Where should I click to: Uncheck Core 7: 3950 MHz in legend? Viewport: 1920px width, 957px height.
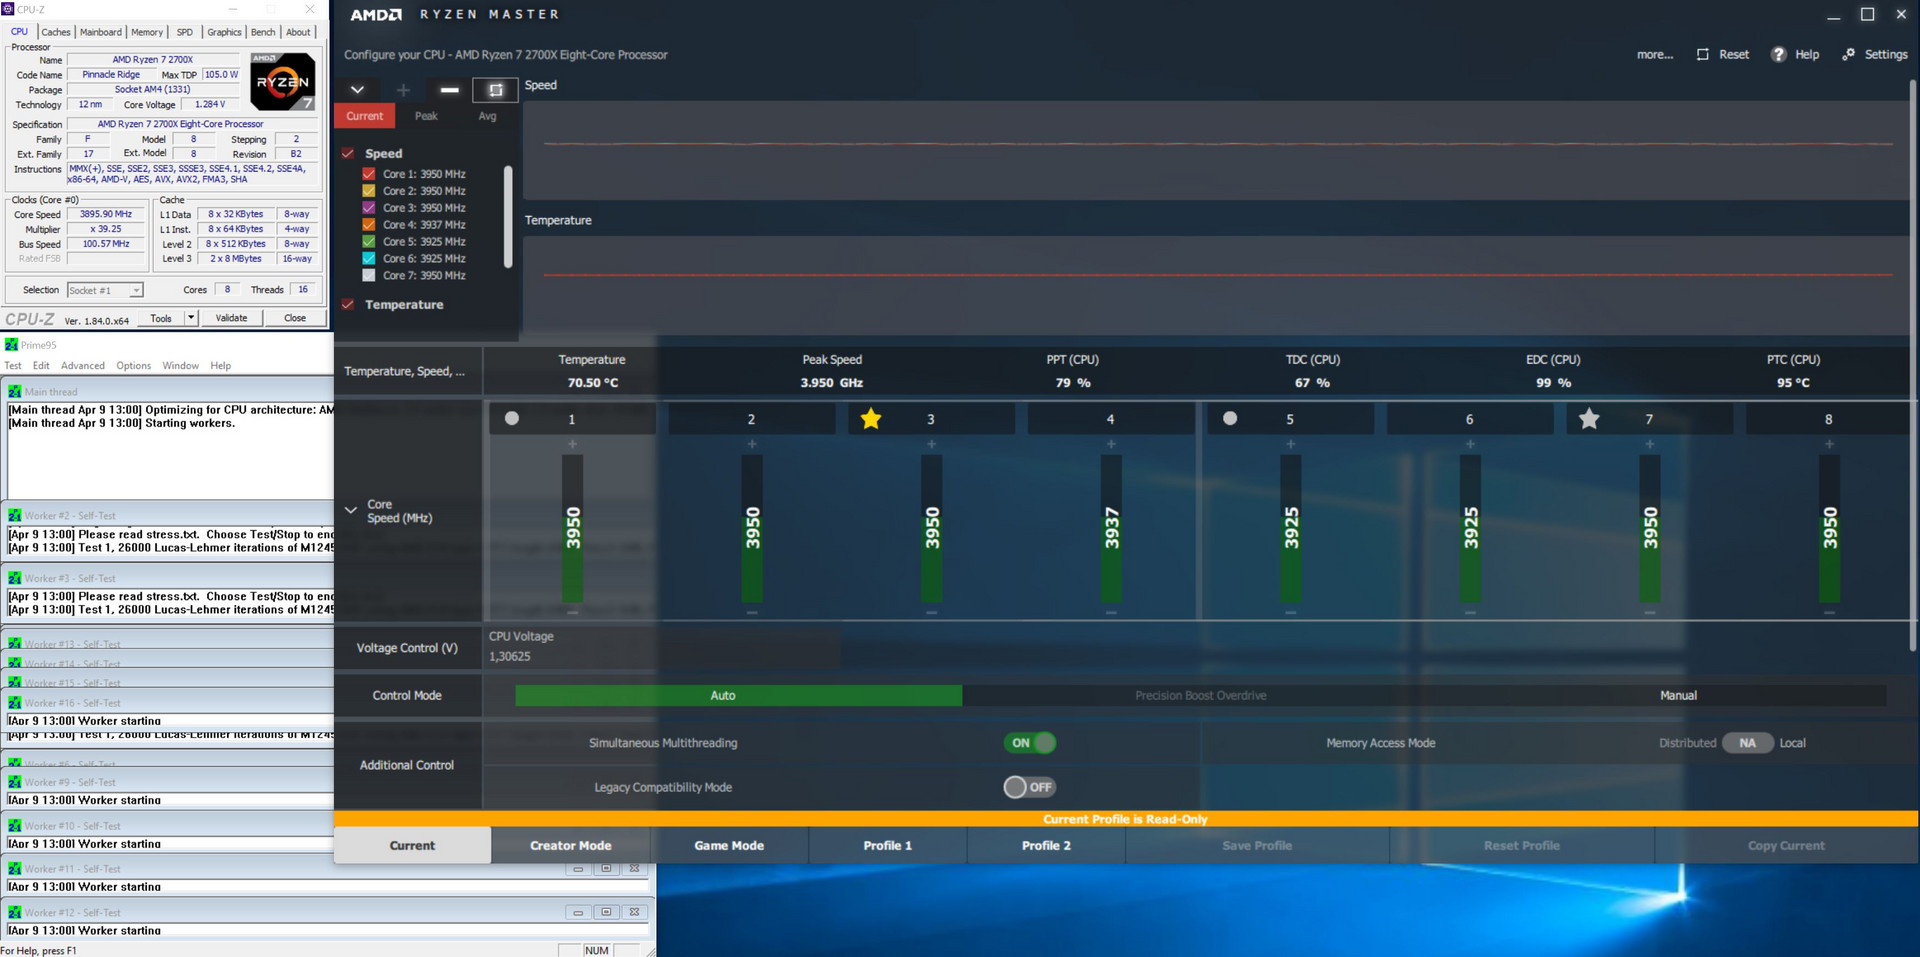pos(369,275)
